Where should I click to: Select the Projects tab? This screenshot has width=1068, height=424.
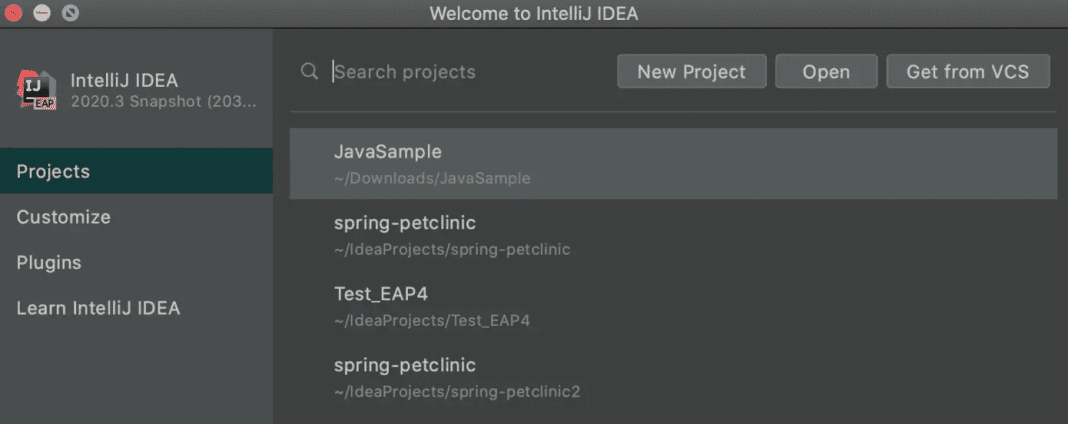click(x=136, y=171)
